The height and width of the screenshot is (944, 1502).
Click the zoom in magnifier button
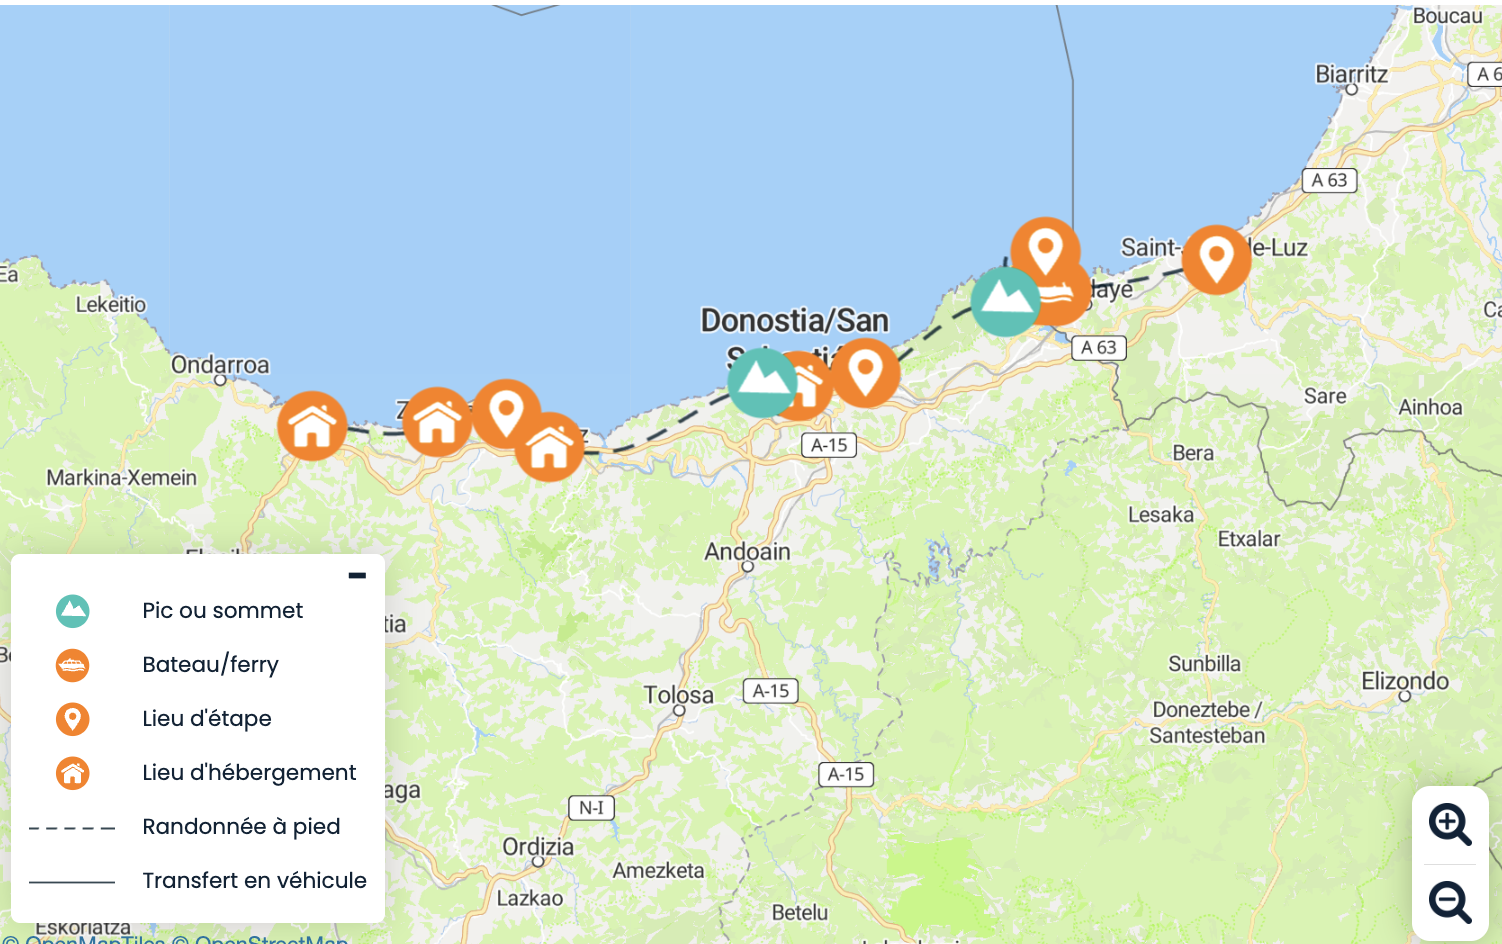1449,825
